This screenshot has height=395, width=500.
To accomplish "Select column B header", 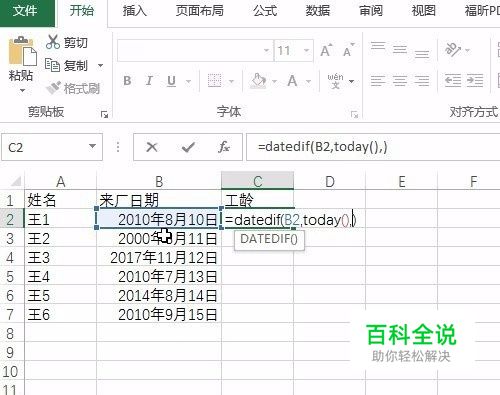I will click(x=159, y=182).
